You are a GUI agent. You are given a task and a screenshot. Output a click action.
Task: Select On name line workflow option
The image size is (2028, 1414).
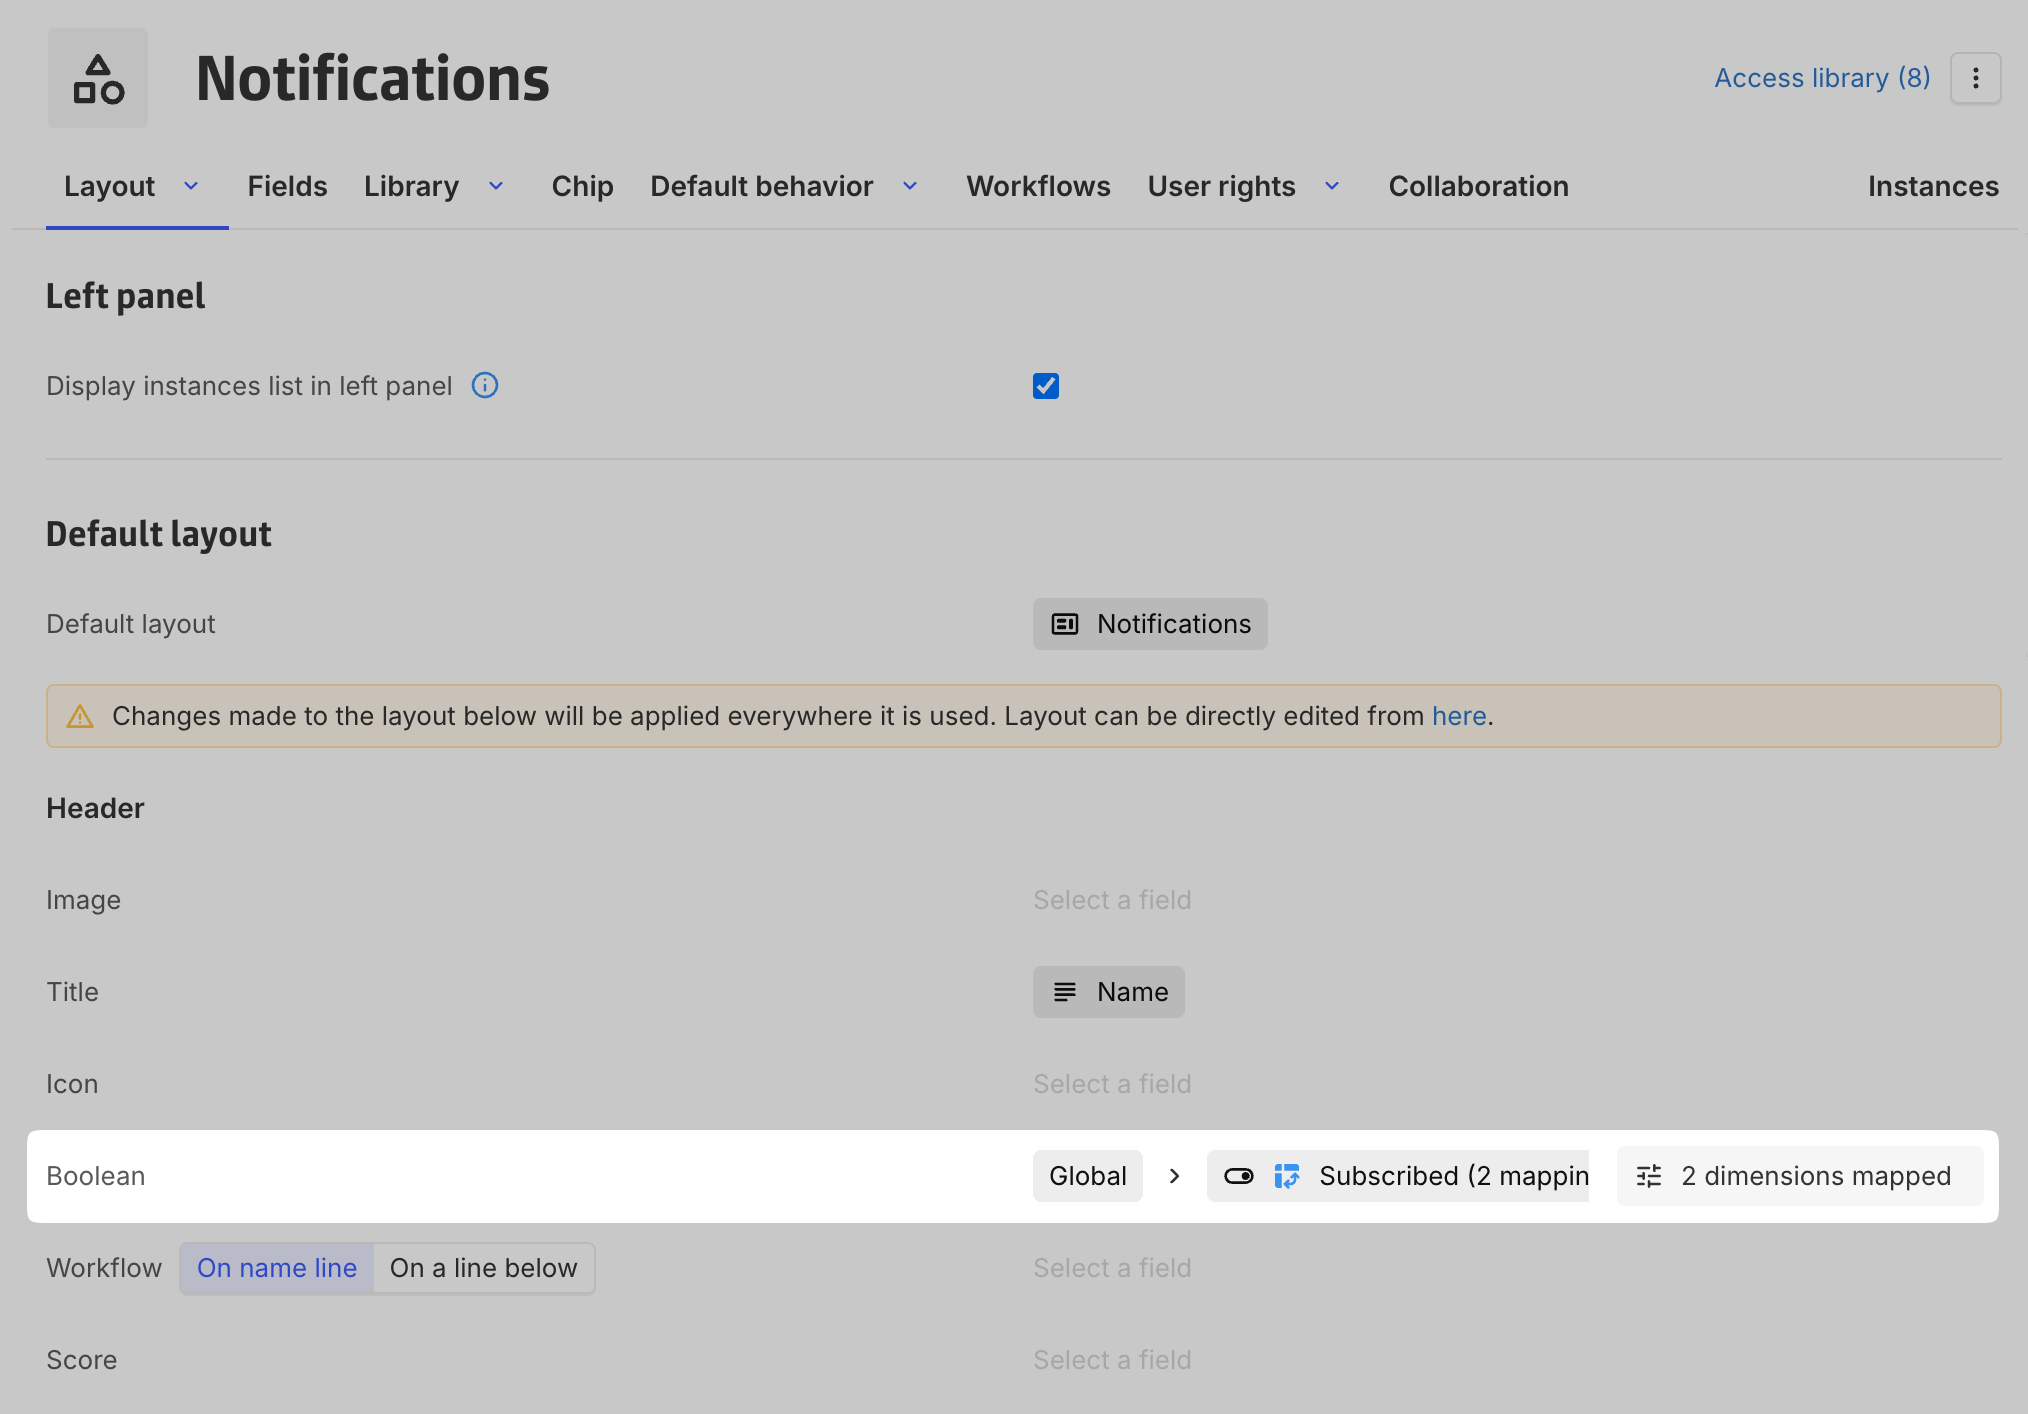pyautogui.click(x=277, y=1268)
